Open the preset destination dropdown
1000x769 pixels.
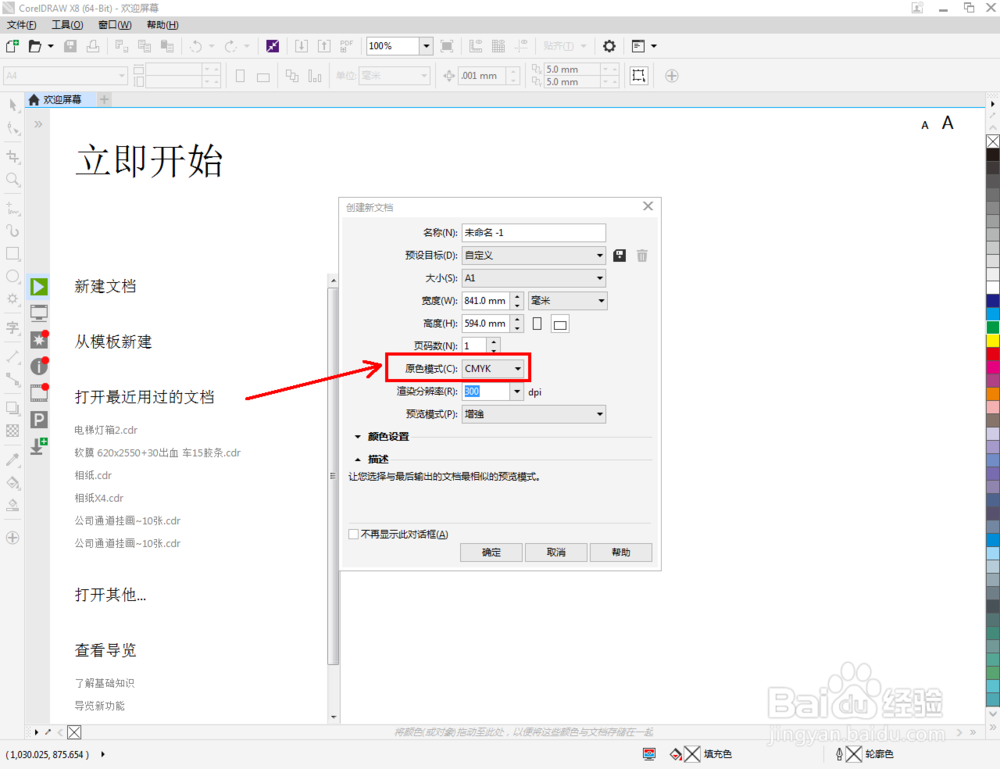(534, 256)
